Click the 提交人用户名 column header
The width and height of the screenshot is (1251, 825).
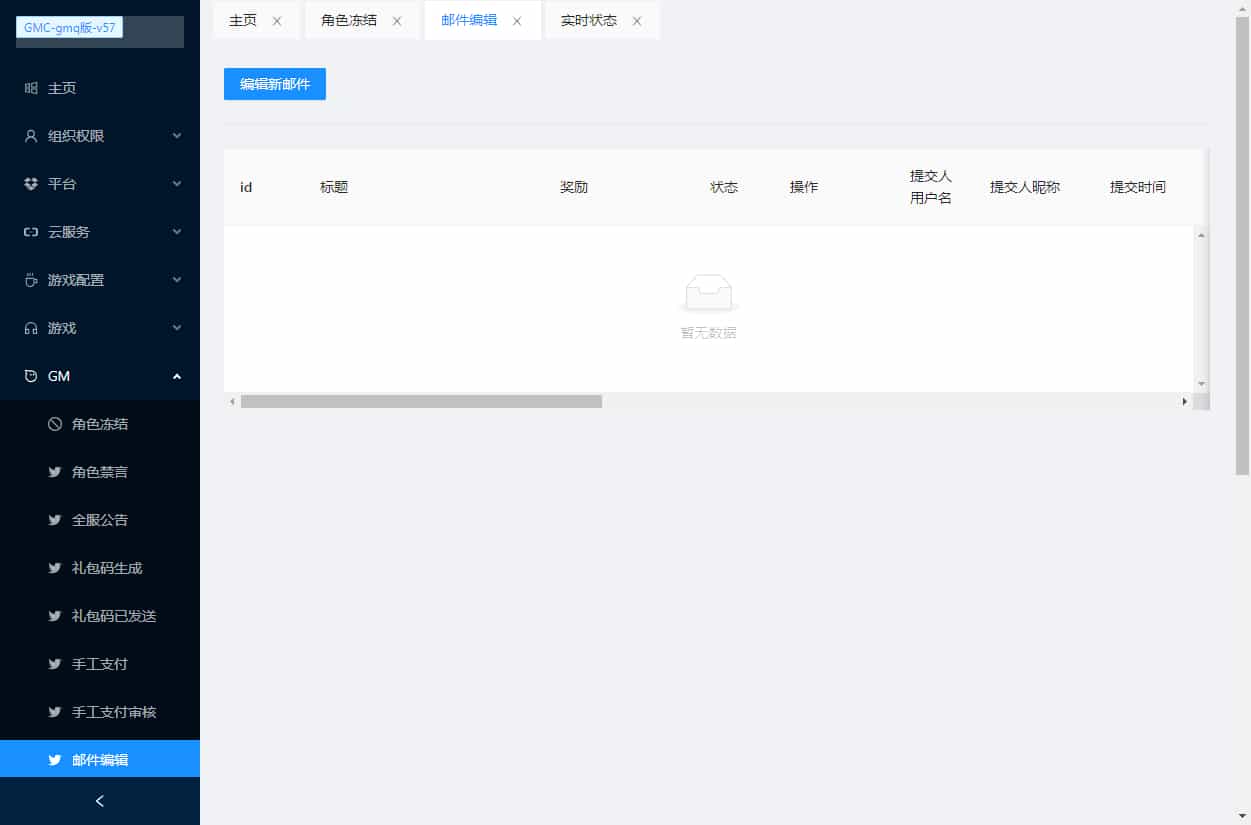[x=931, y=187]
